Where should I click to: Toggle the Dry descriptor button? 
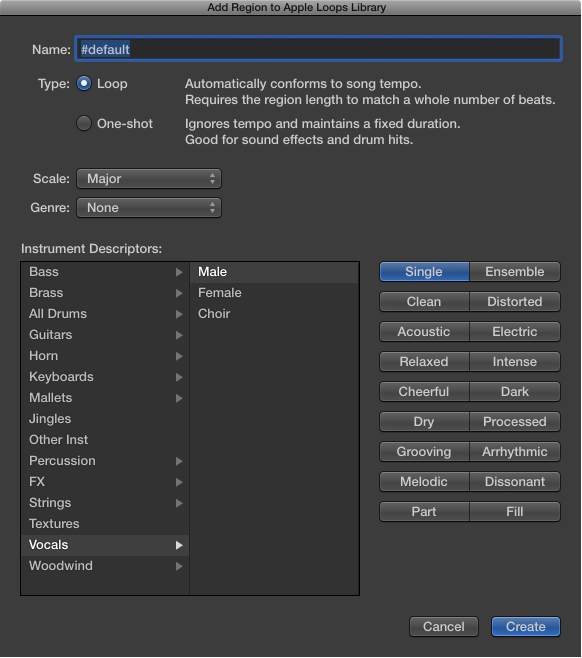tap(424, 422)
